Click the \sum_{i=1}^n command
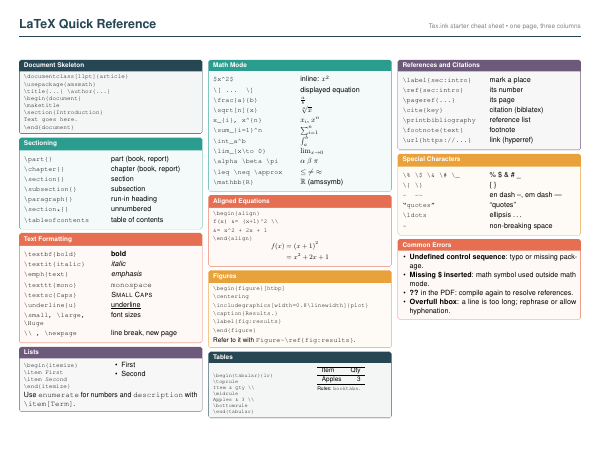This screenshot has width=600, height=464. 238,130
